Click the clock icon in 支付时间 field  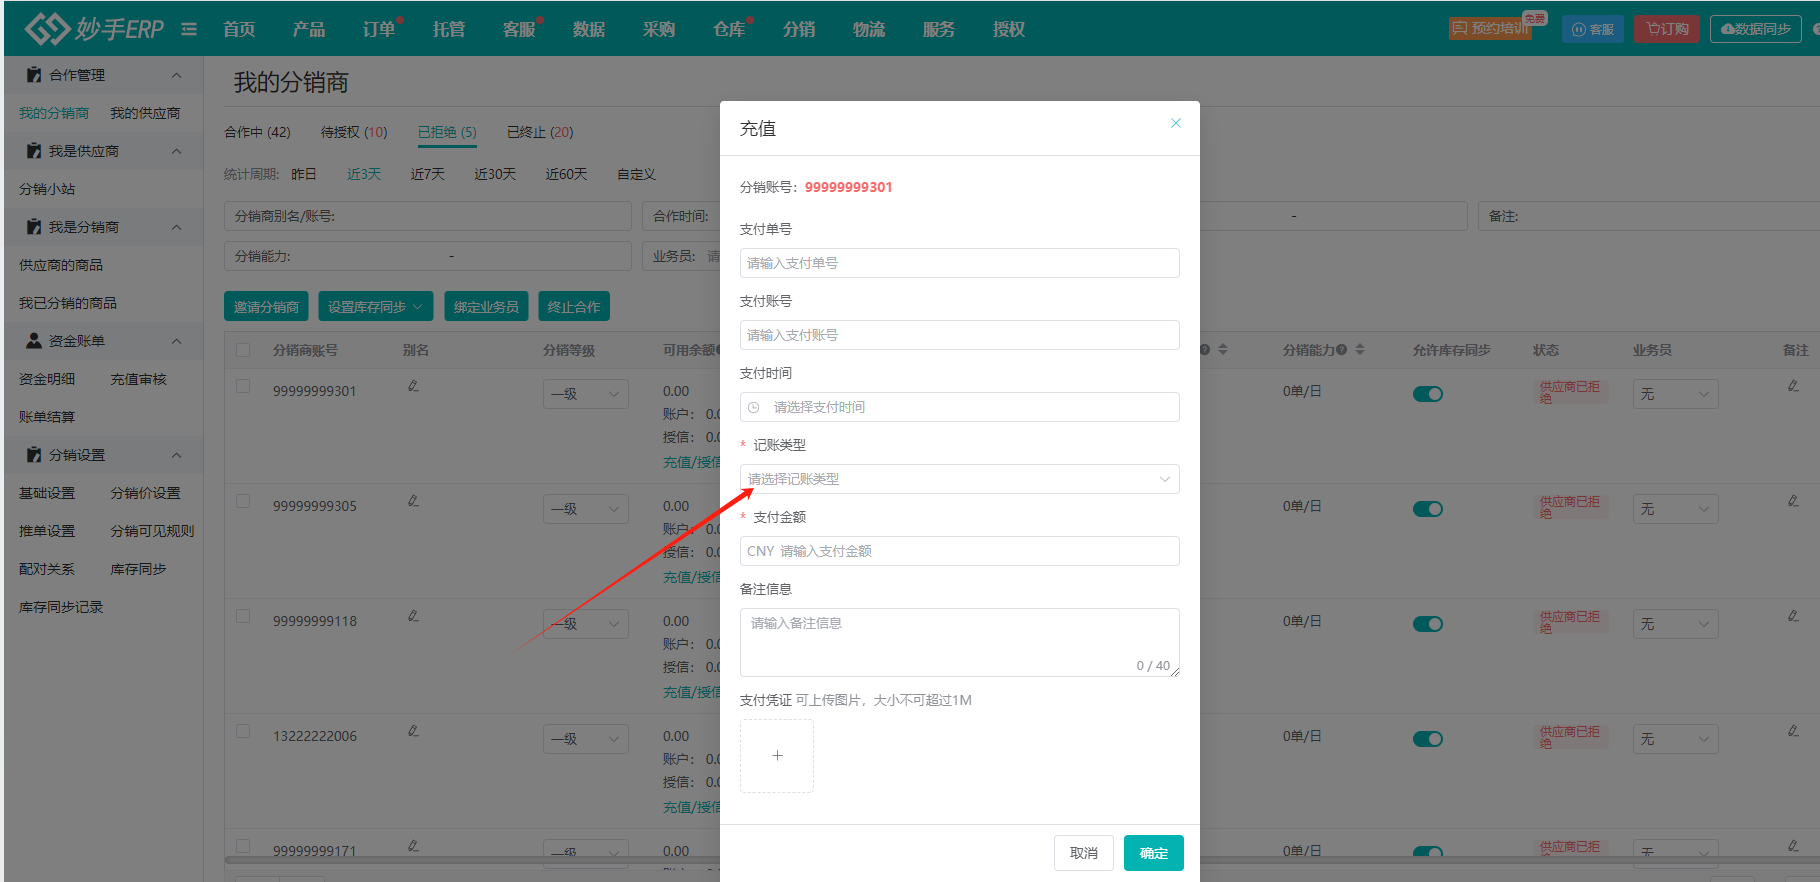[754, 407]
